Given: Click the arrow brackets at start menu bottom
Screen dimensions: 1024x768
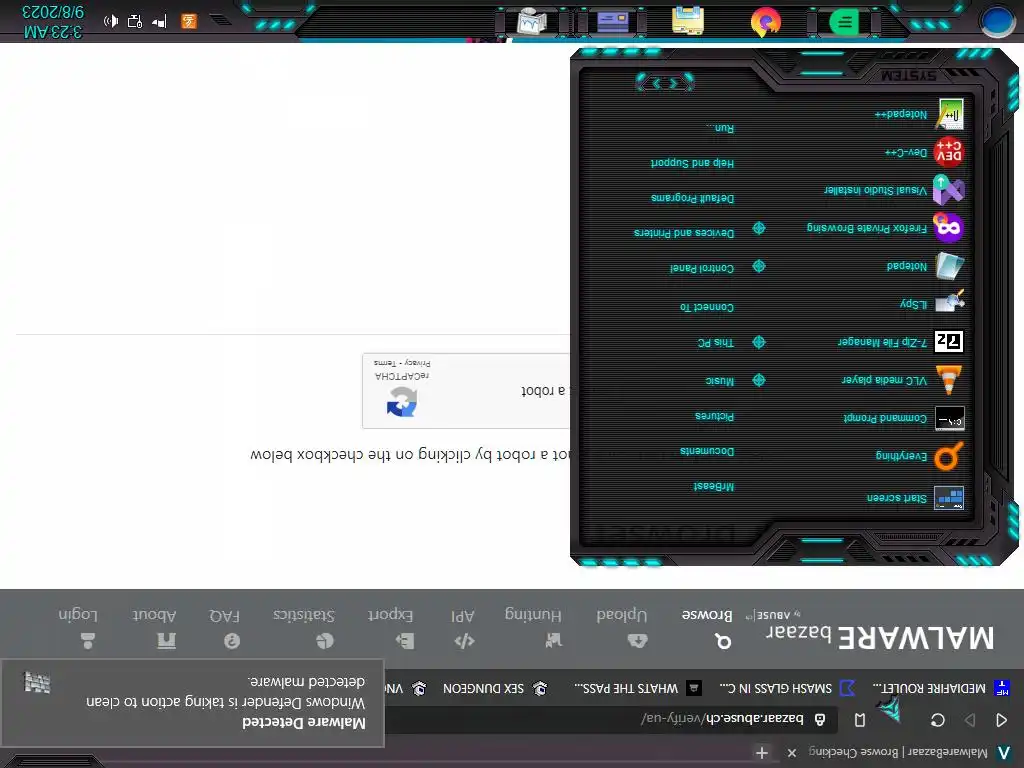Looking at the screenshot, I should (x=664, y=83).
